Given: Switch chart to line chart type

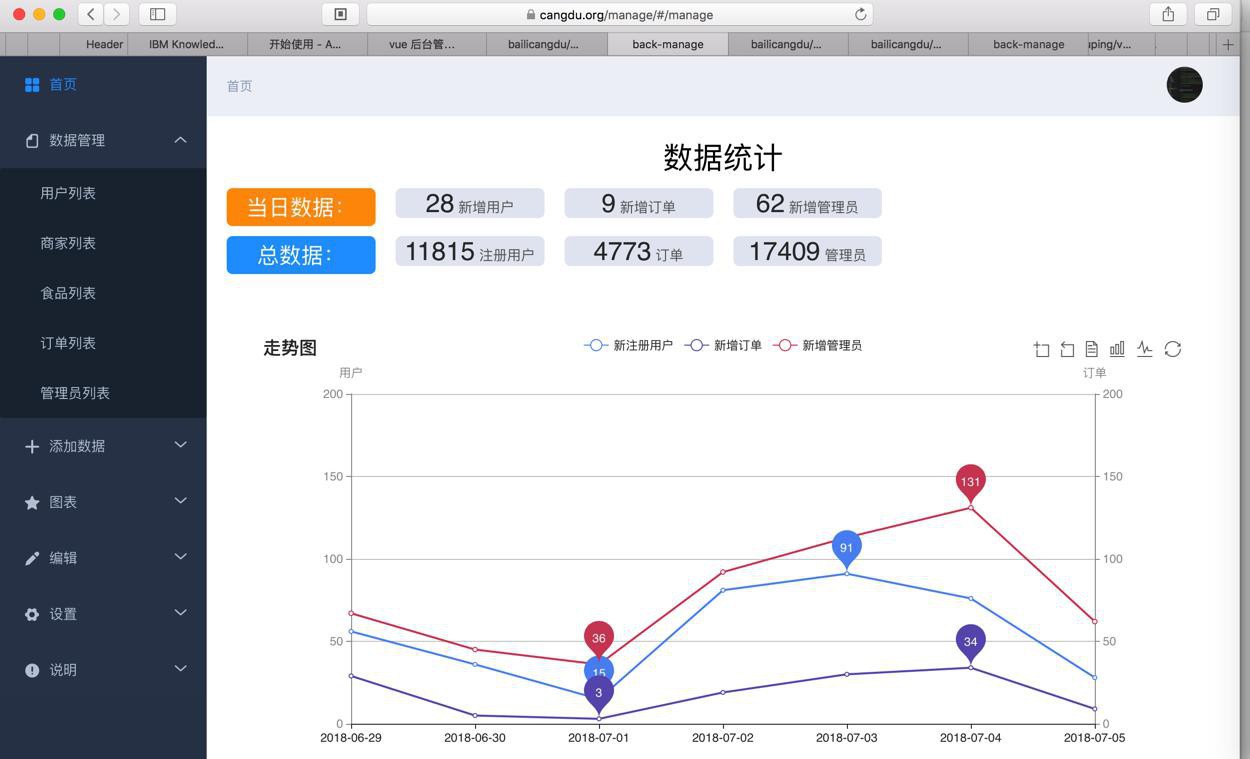Looking at the screenshot, I should click(1144, 349).
